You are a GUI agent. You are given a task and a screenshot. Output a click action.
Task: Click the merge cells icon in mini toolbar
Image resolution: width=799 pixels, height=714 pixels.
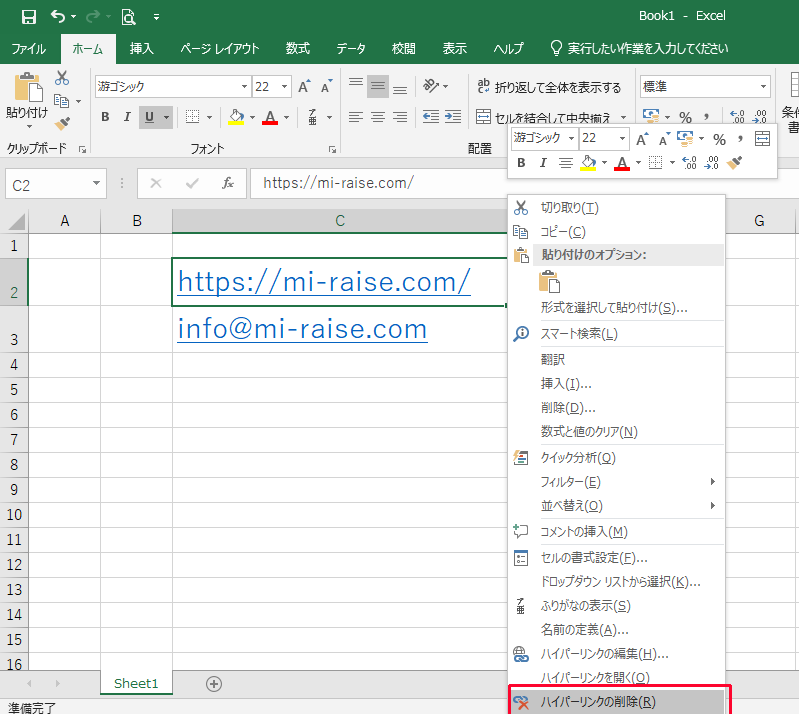762,139
